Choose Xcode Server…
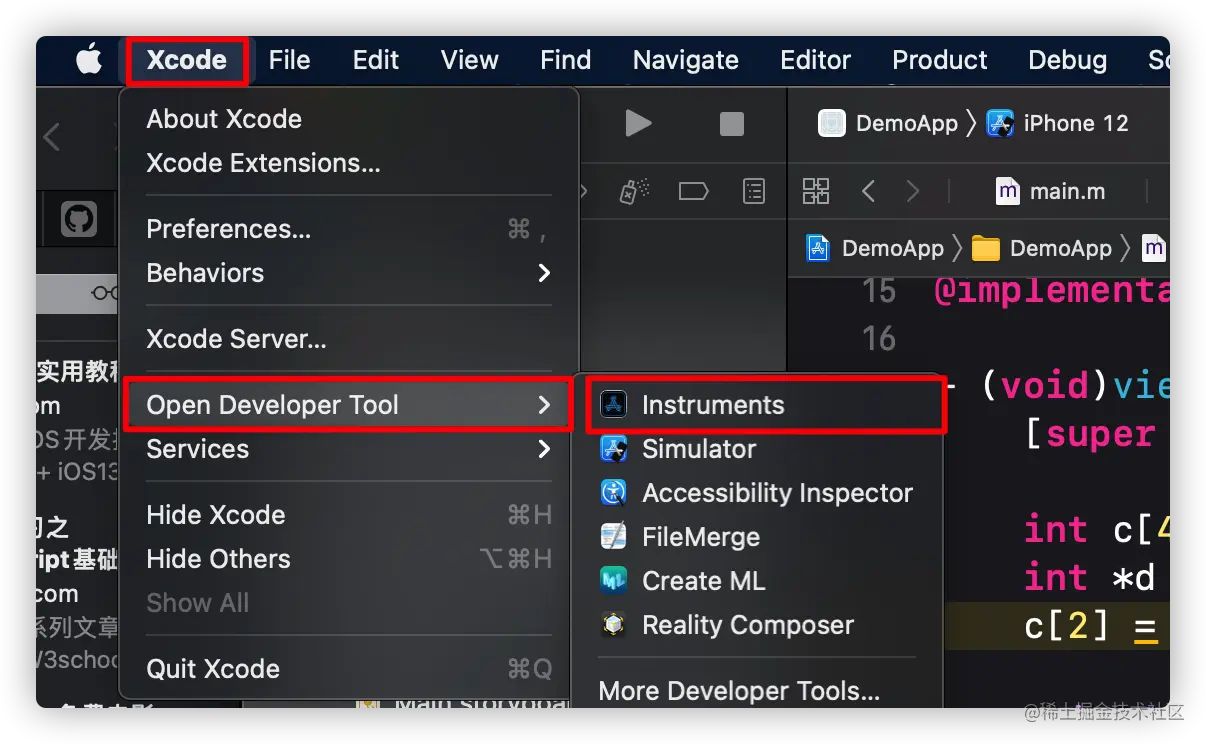1206x744 pixels. (348, 339)
